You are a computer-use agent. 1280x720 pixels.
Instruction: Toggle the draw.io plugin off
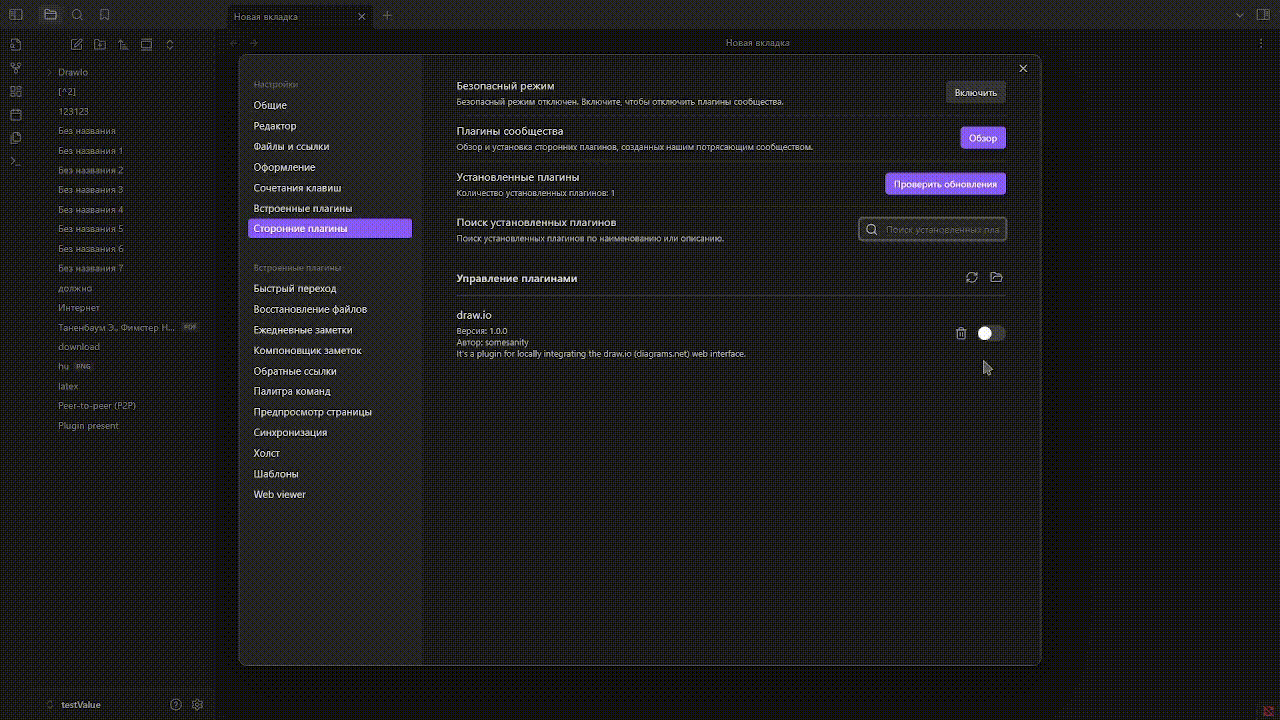pyautogui.click(x=990, y=333)
